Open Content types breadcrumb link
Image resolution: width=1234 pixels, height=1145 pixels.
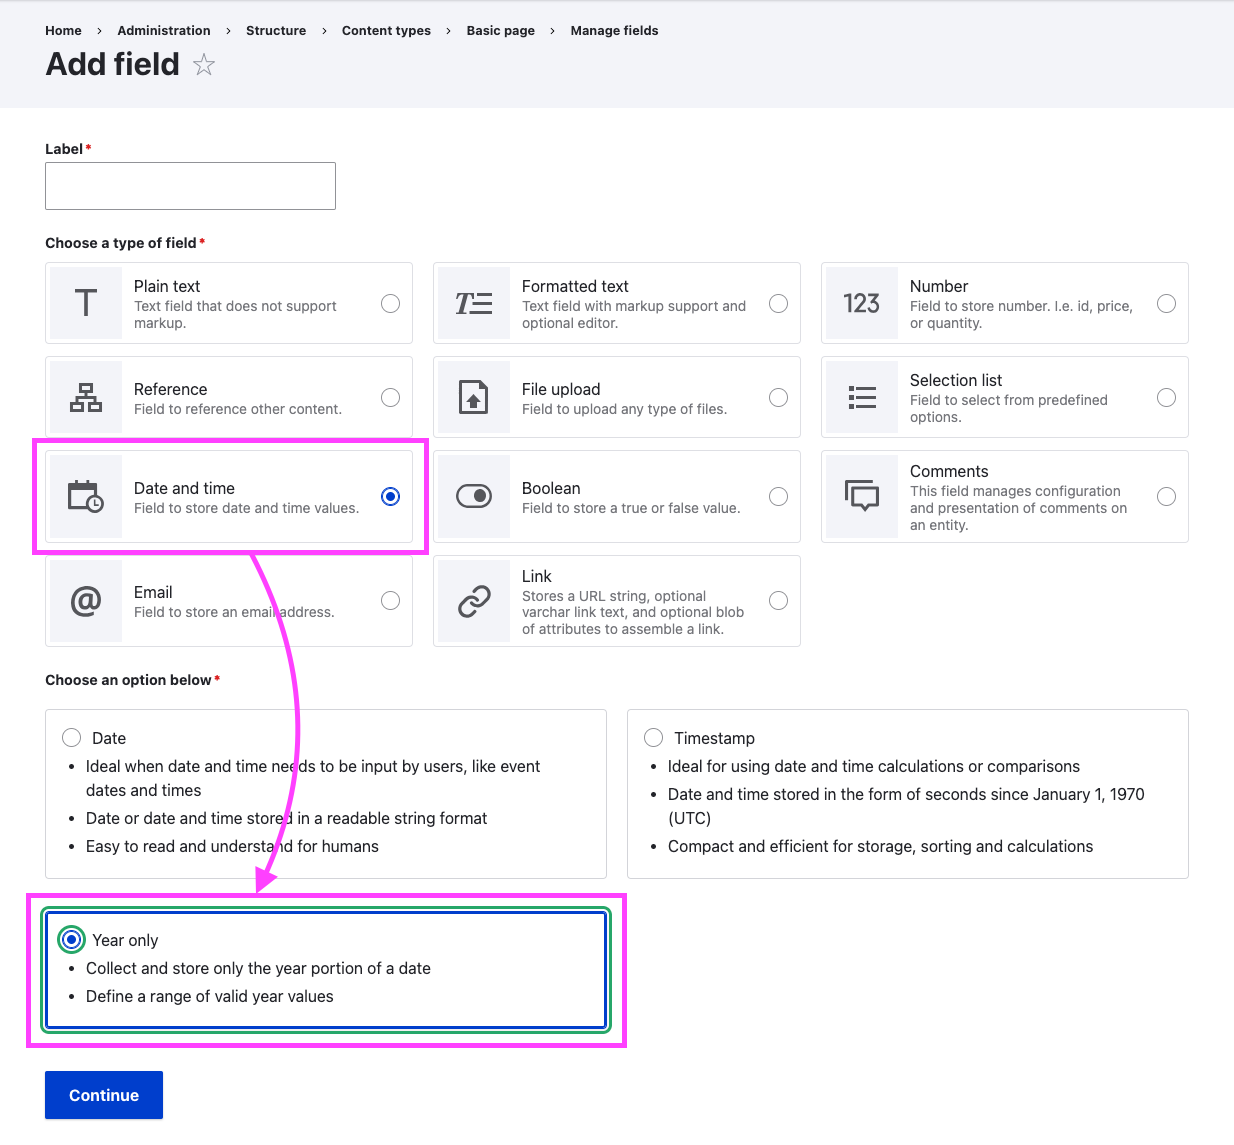click(x=386, y=31)
